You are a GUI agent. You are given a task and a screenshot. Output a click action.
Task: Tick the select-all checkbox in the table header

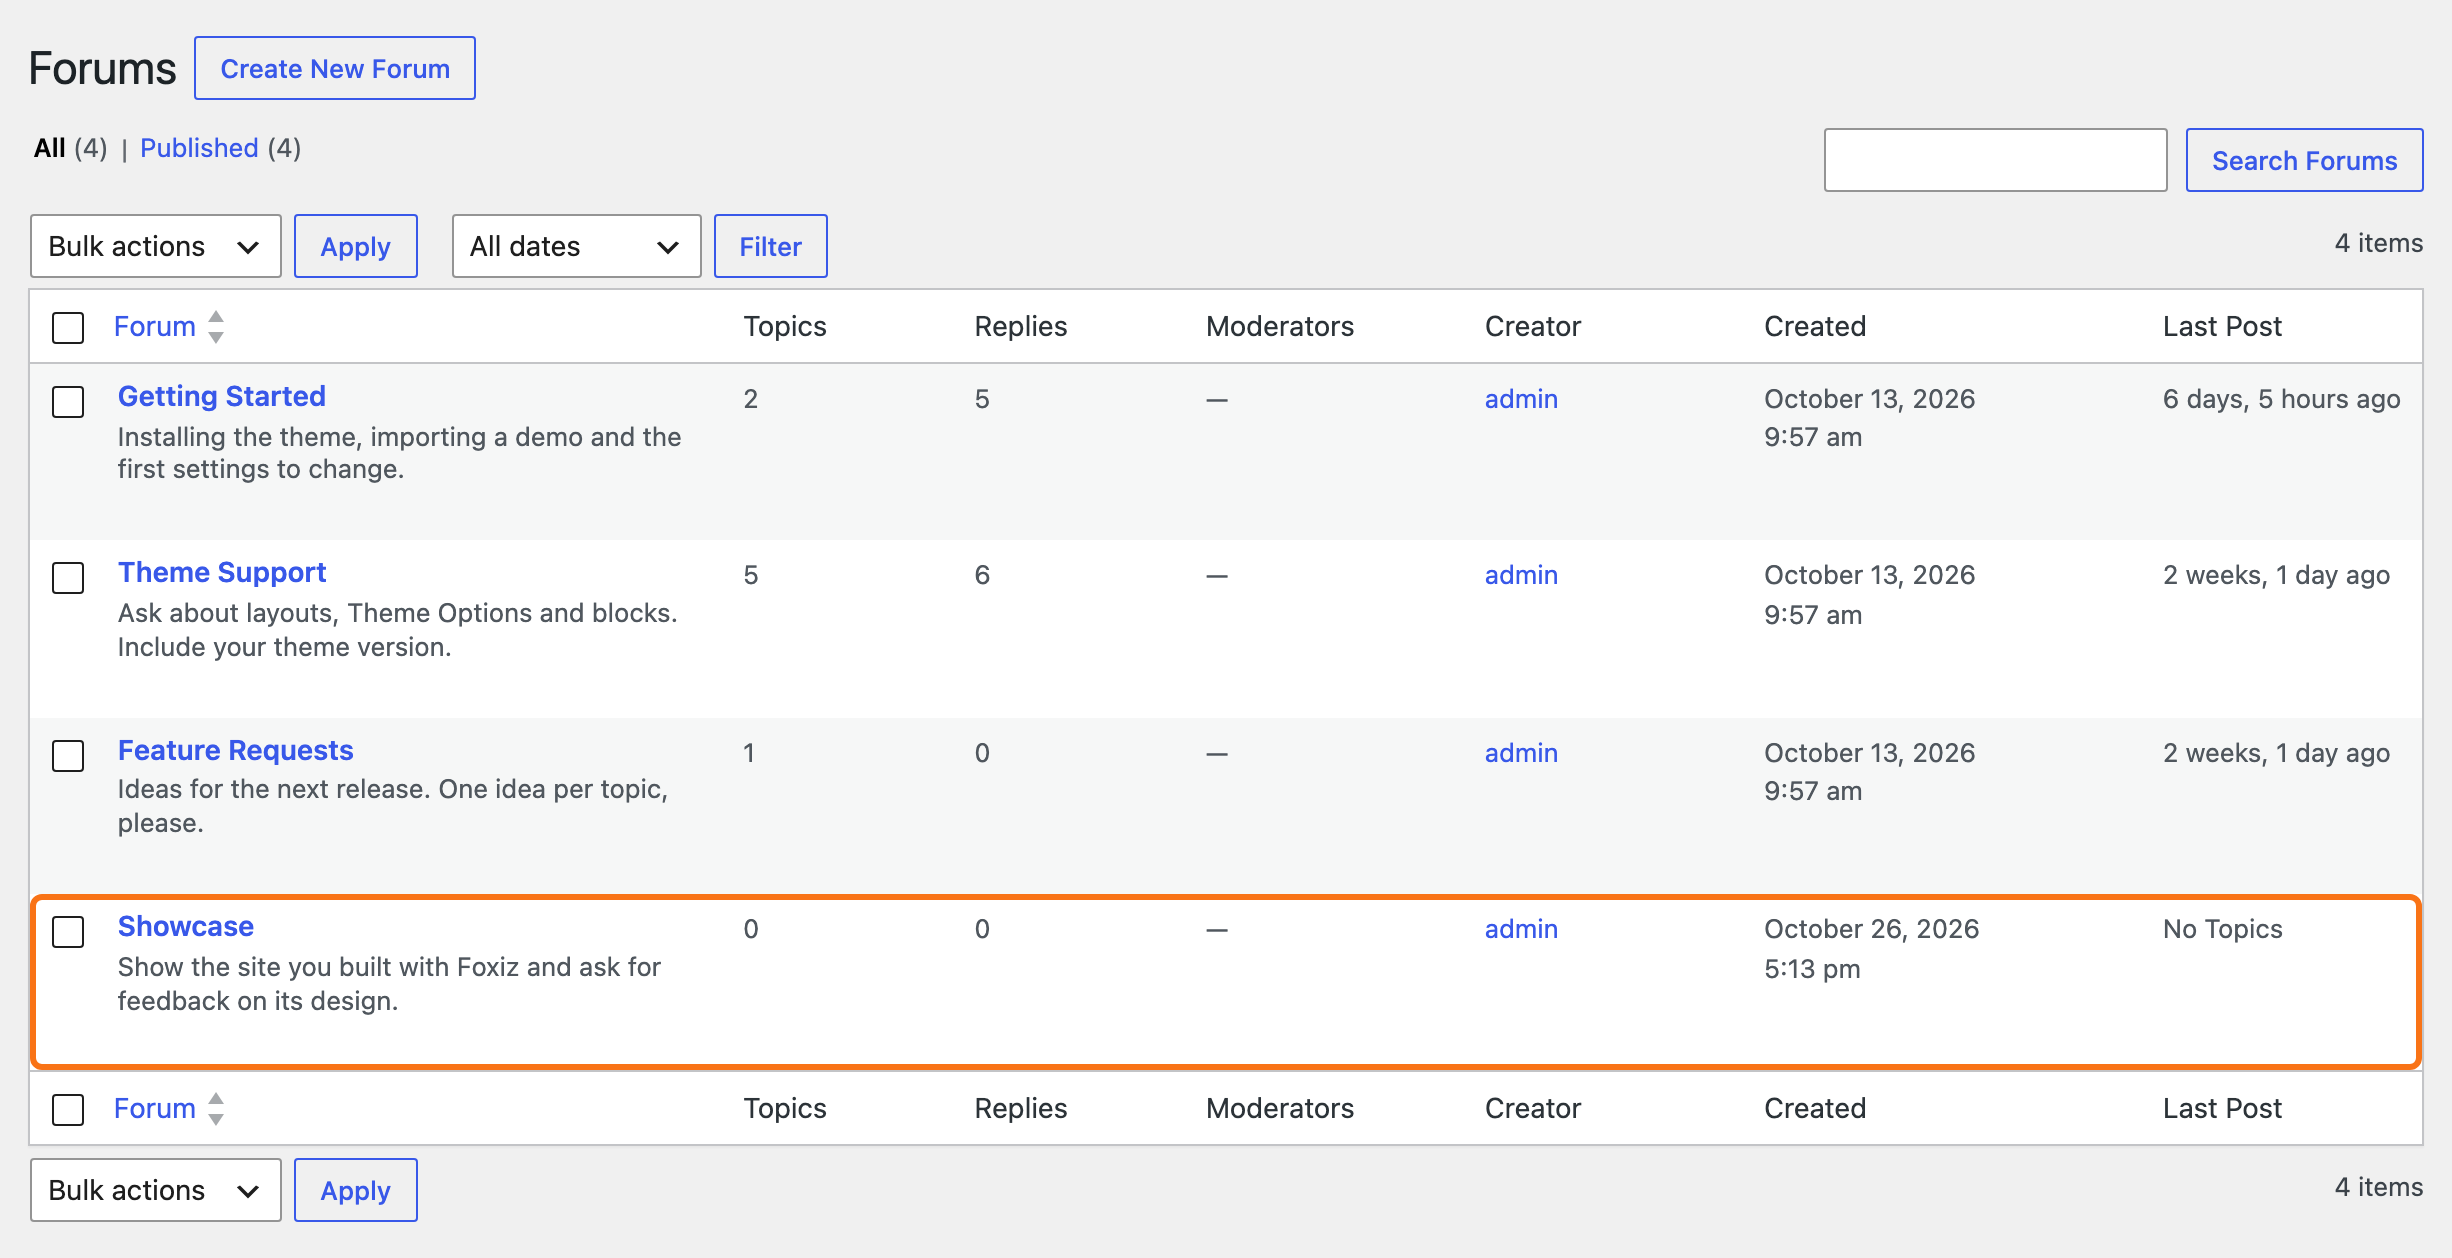click(x=68, y=328)
